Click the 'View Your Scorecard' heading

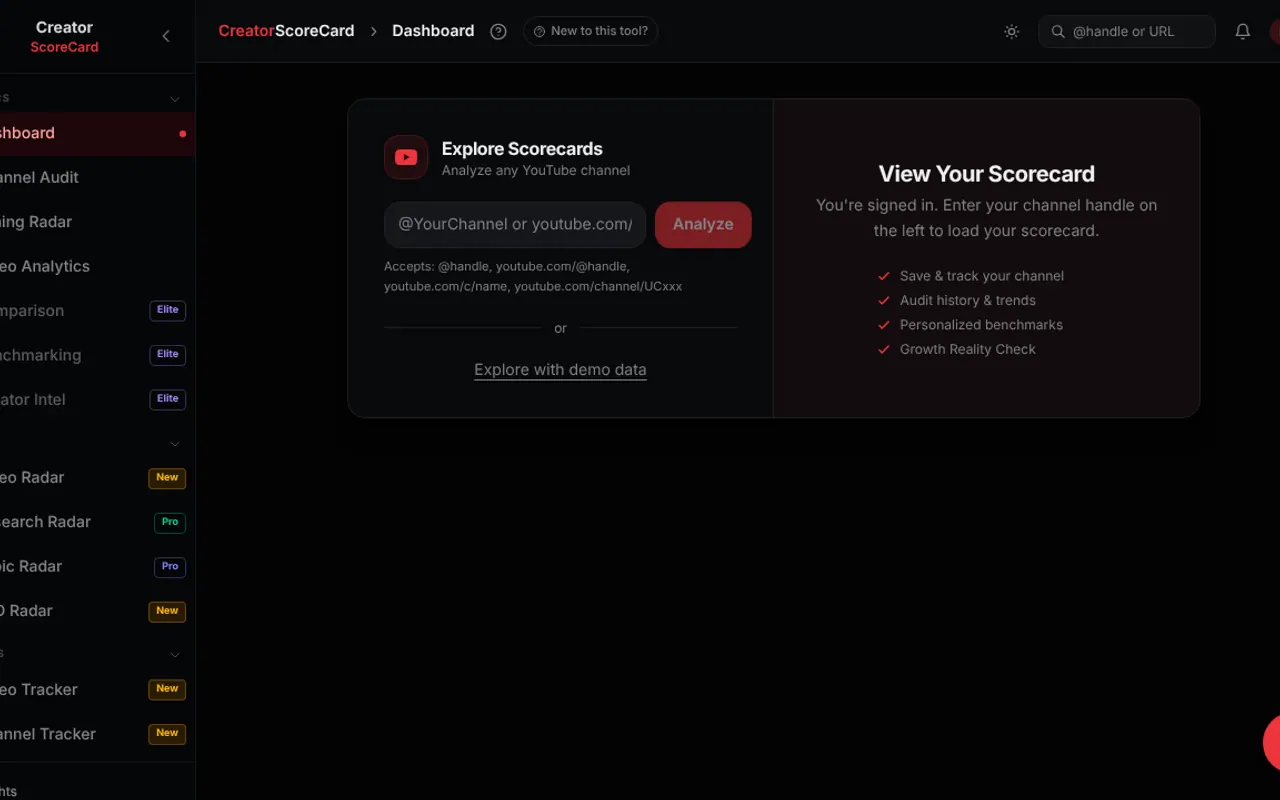987,174
